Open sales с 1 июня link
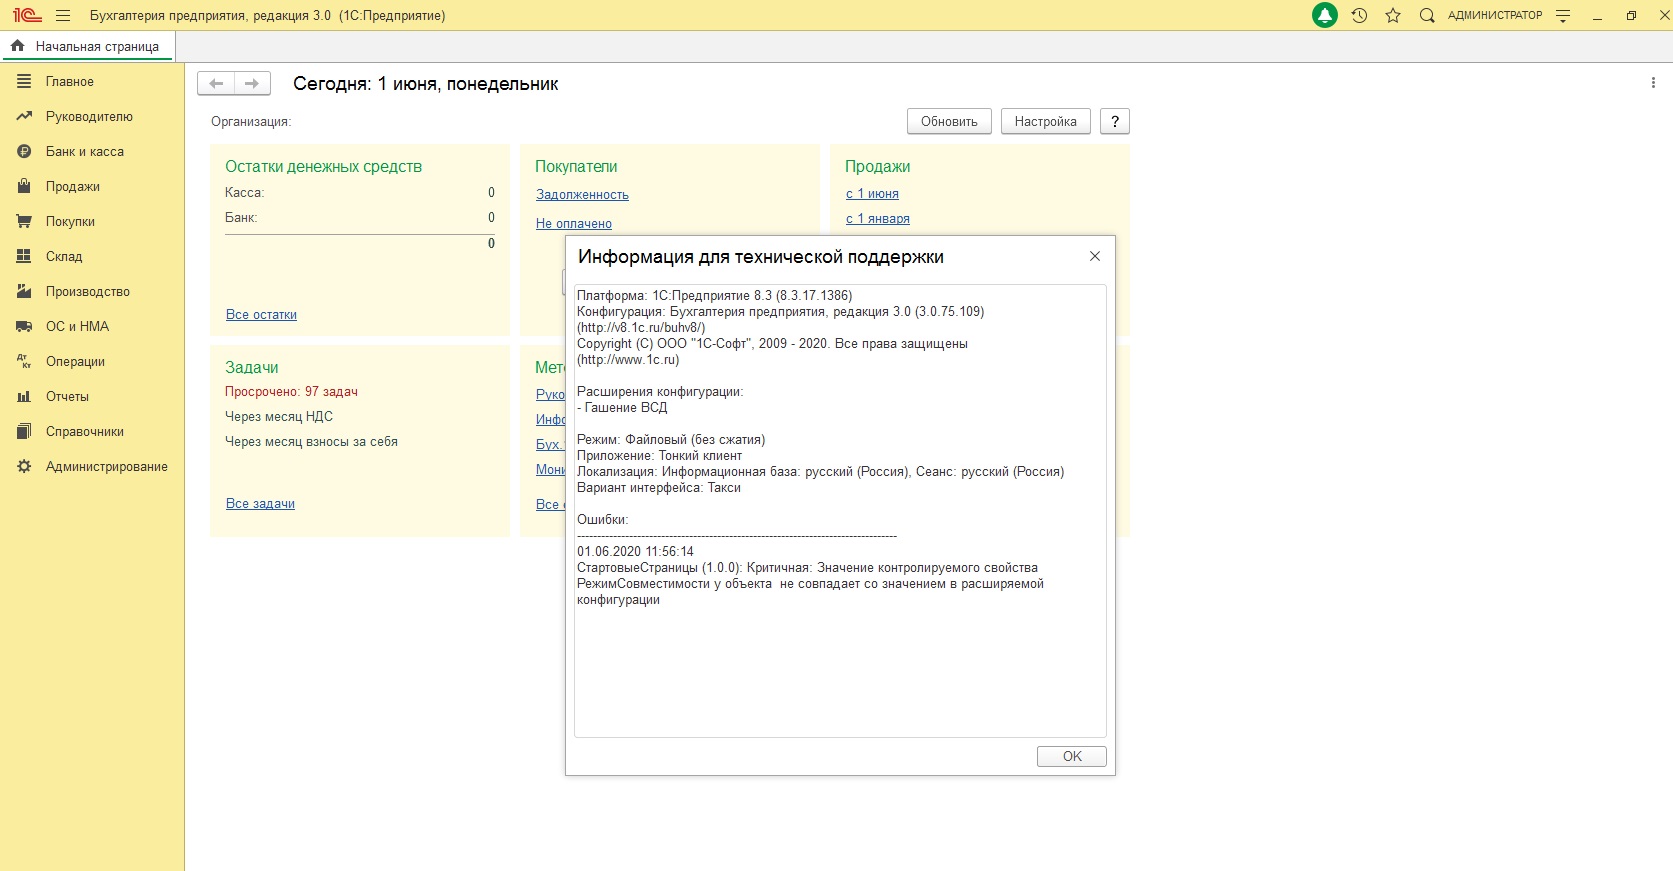This screenshot has width=1673, height=871. (x=872, y=193)
